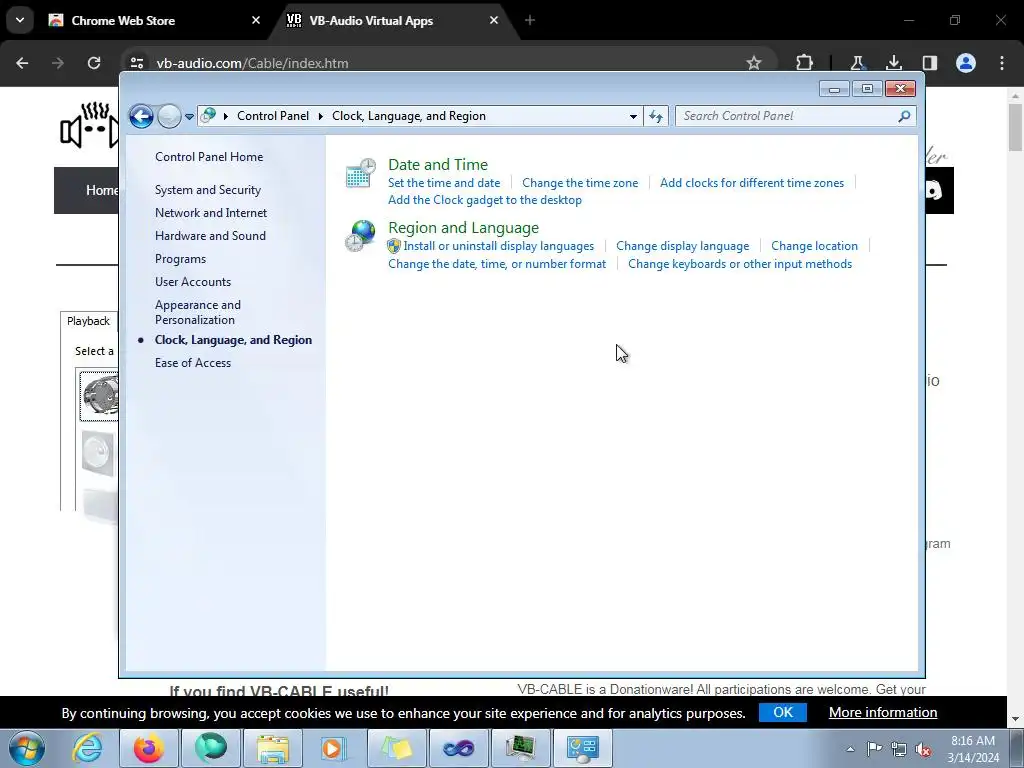Viewport: 1024px width, 768px height.
Task: Click Add clocks for different time zones
Action: [x=752, y=183]
